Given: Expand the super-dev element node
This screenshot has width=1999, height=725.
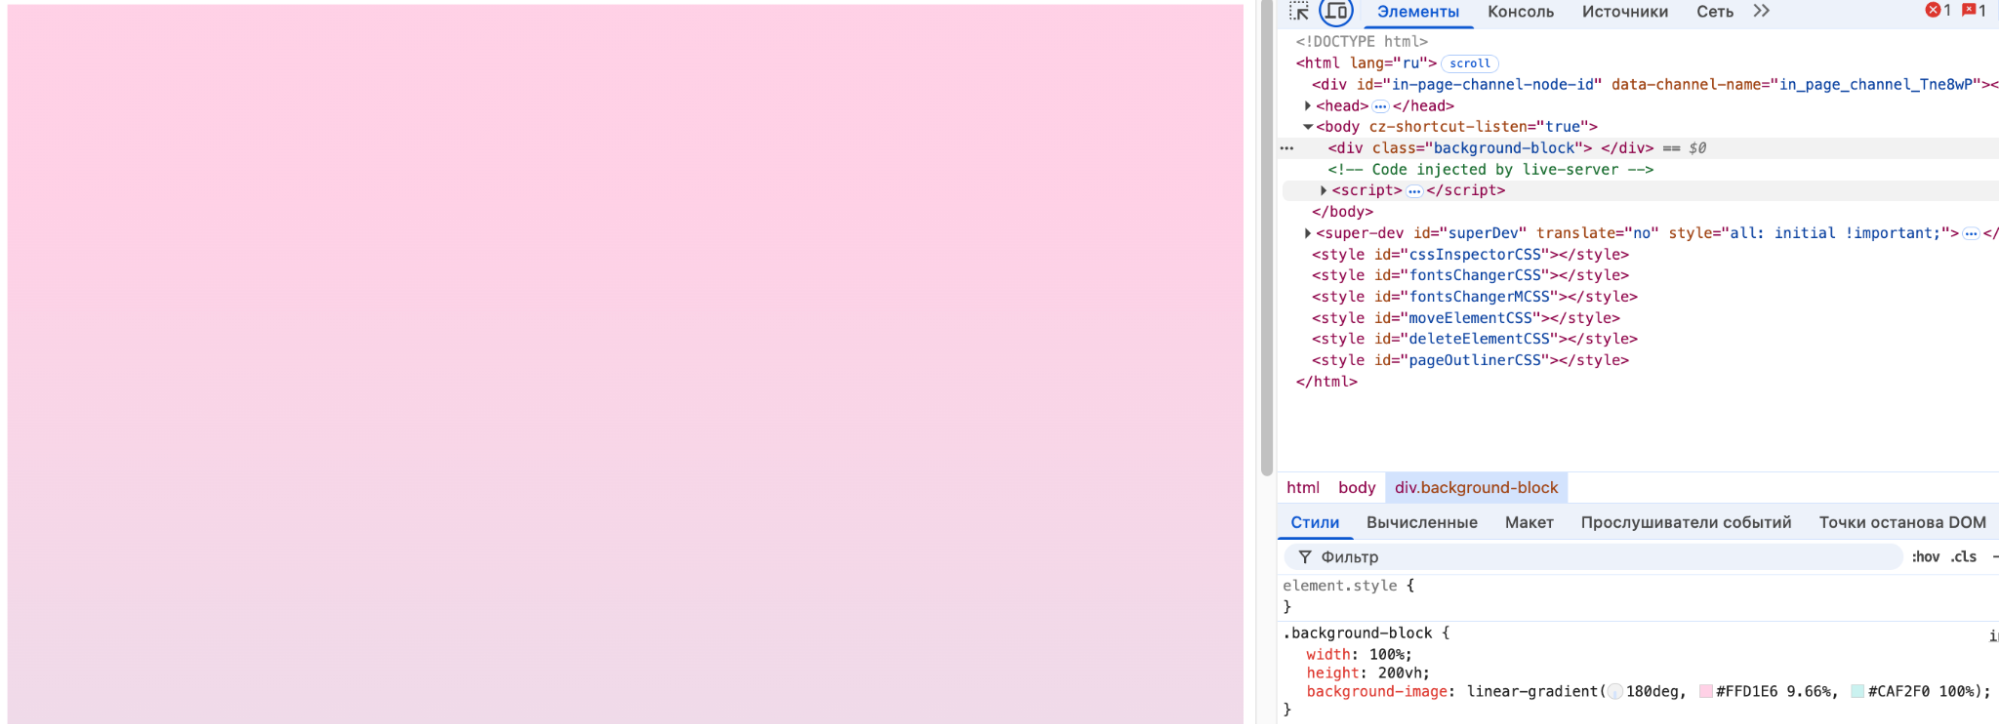Looking at the screenshot, I should click(x=1308, y=233).
